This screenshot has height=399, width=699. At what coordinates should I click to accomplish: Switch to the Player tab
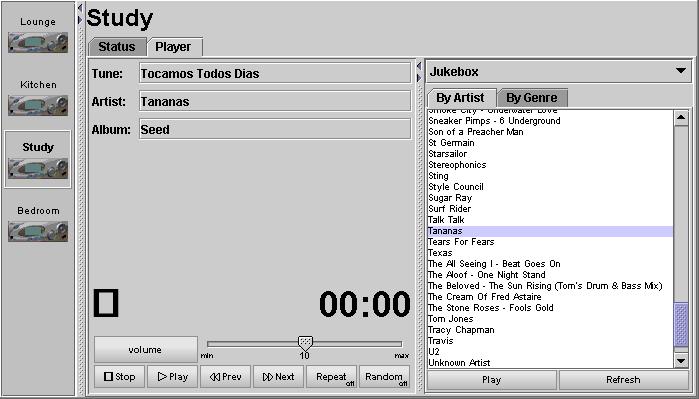click(174, 47)
